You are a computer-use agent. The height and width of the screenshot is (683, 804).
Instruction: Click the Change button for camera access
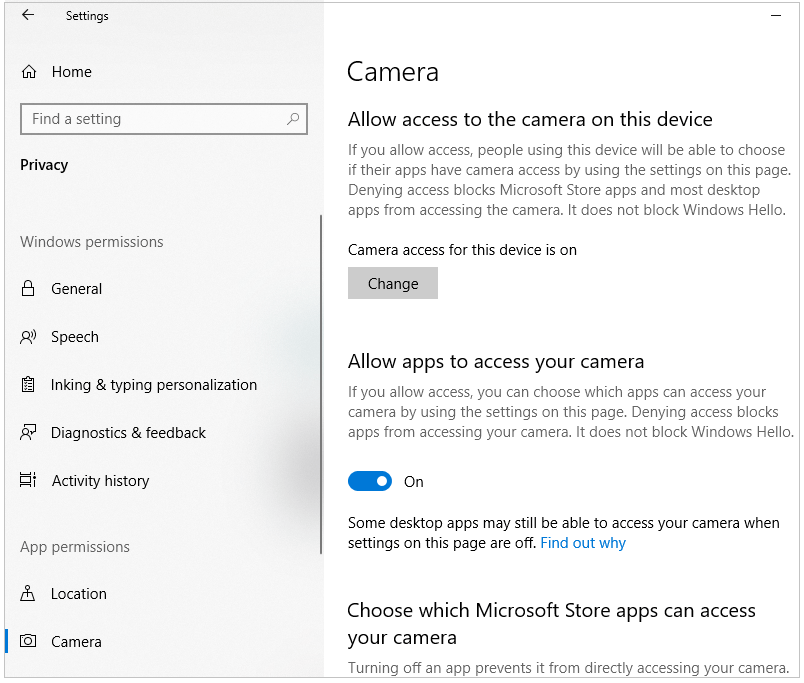392,283
